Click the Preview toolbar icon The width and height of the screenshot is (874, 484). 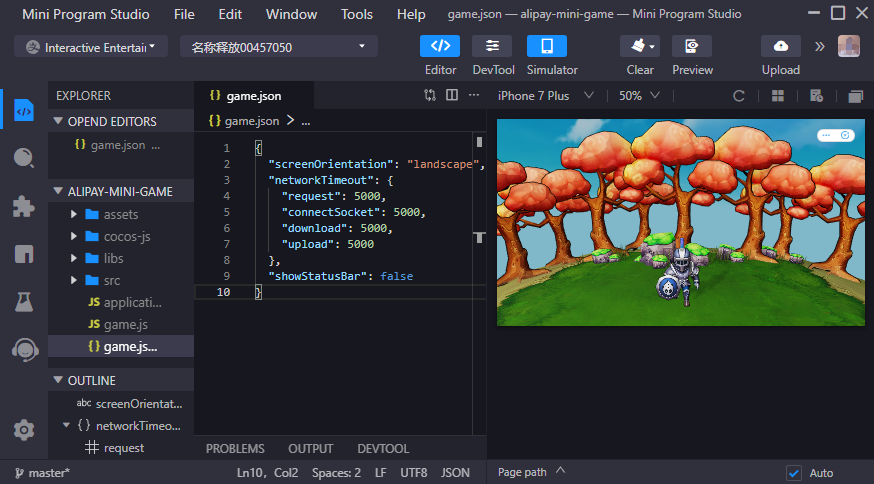pyautogui.click(x=692, y=47)
